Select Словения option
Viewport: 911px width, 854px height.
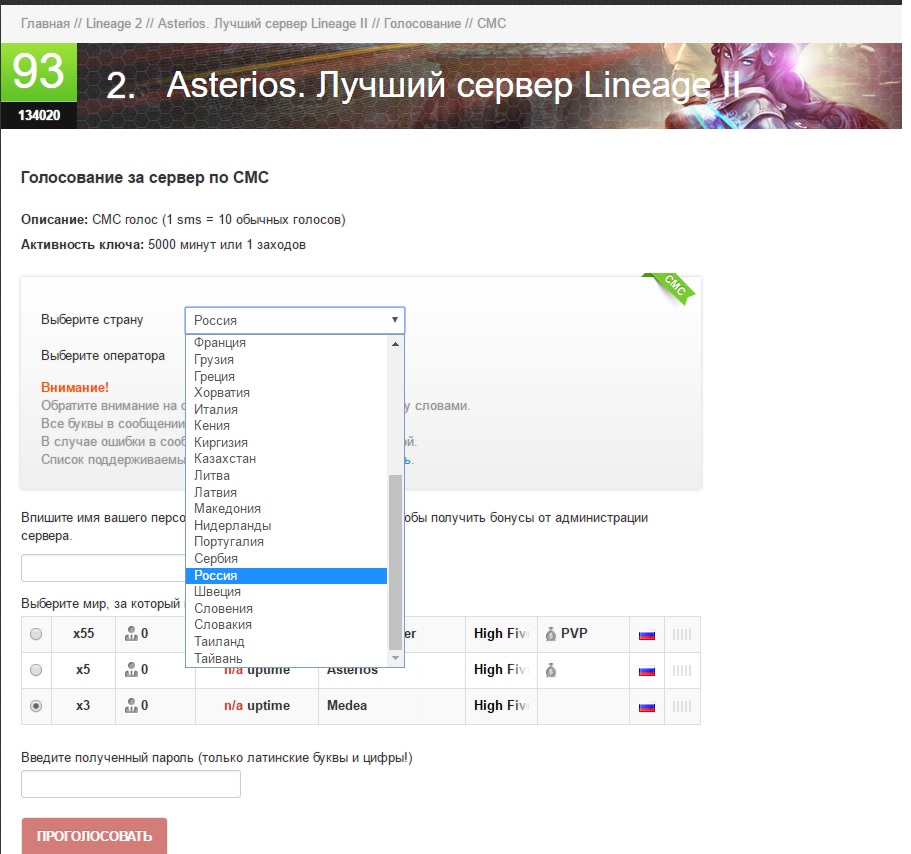coord(286,609)
